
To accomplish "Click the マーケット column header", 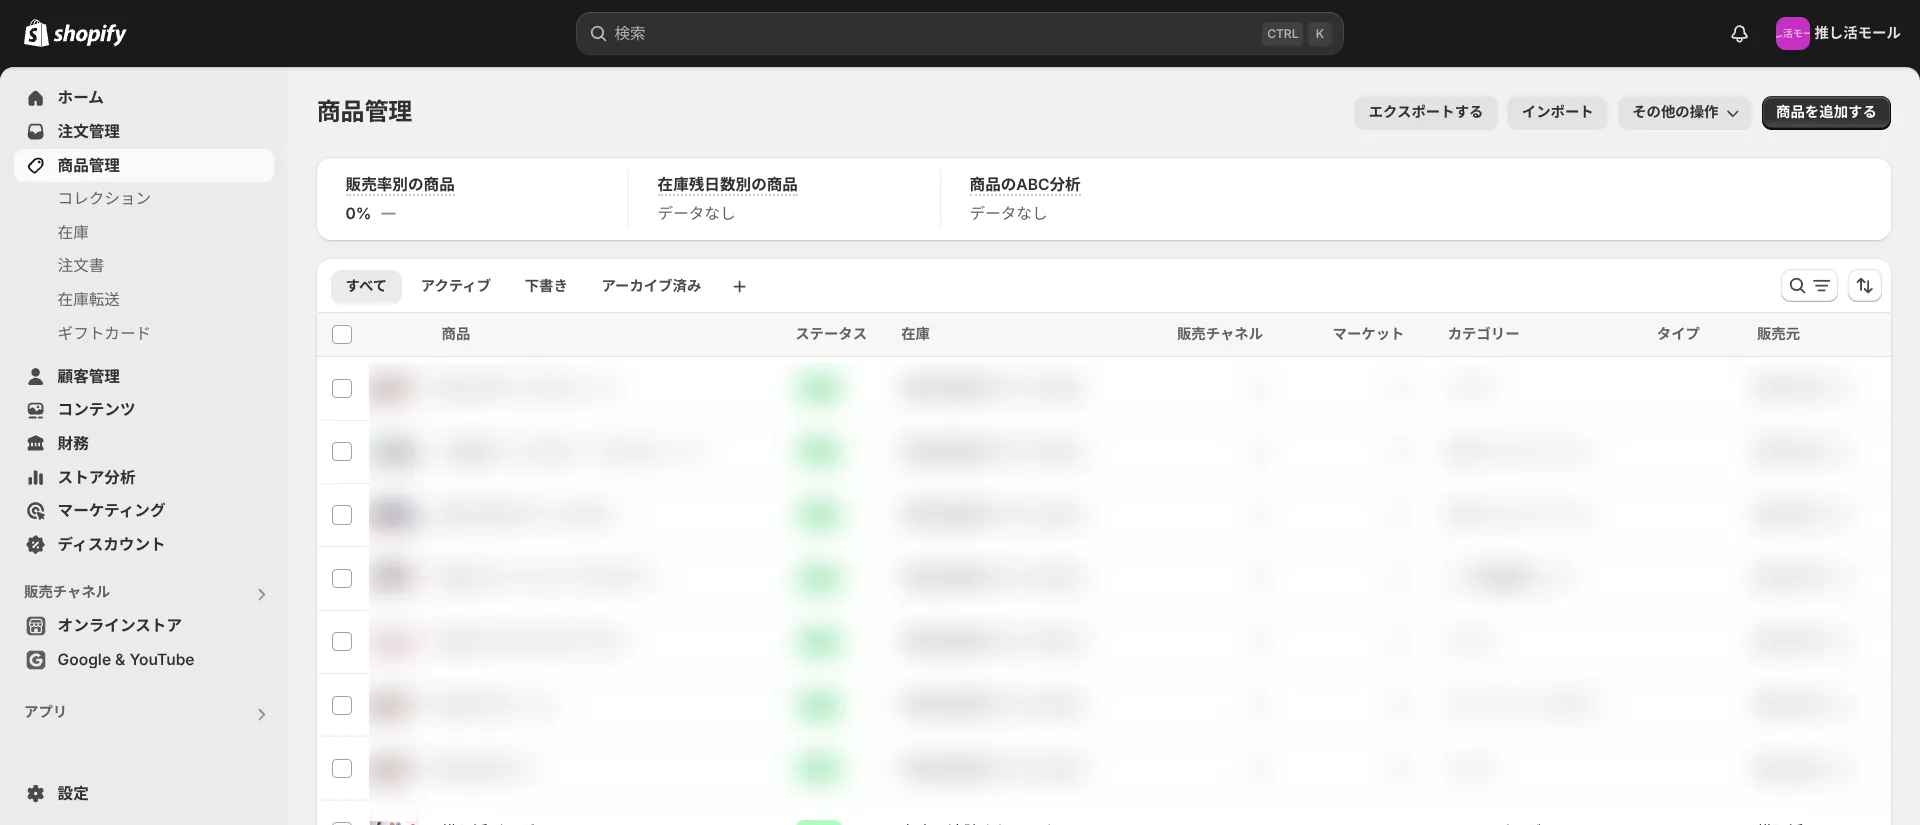I will pyautogui.click(x=1368, y=334).
